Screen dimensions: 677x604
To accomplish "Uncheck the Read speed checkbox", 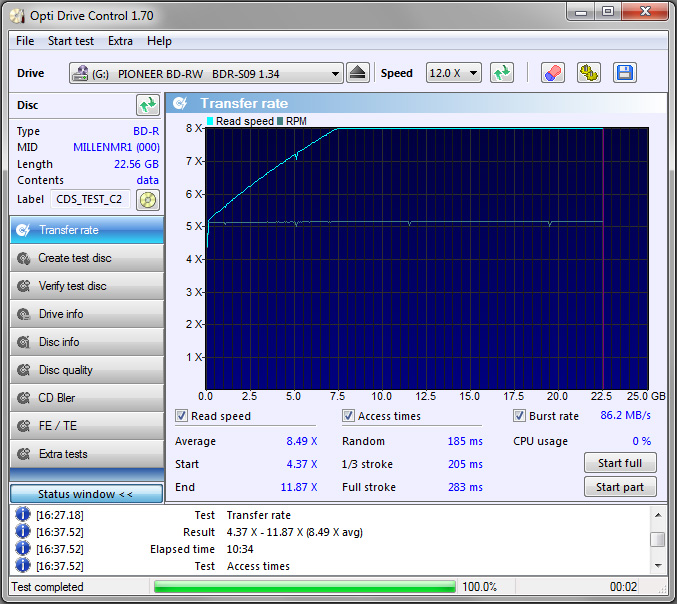I will (x=182, y=416).
